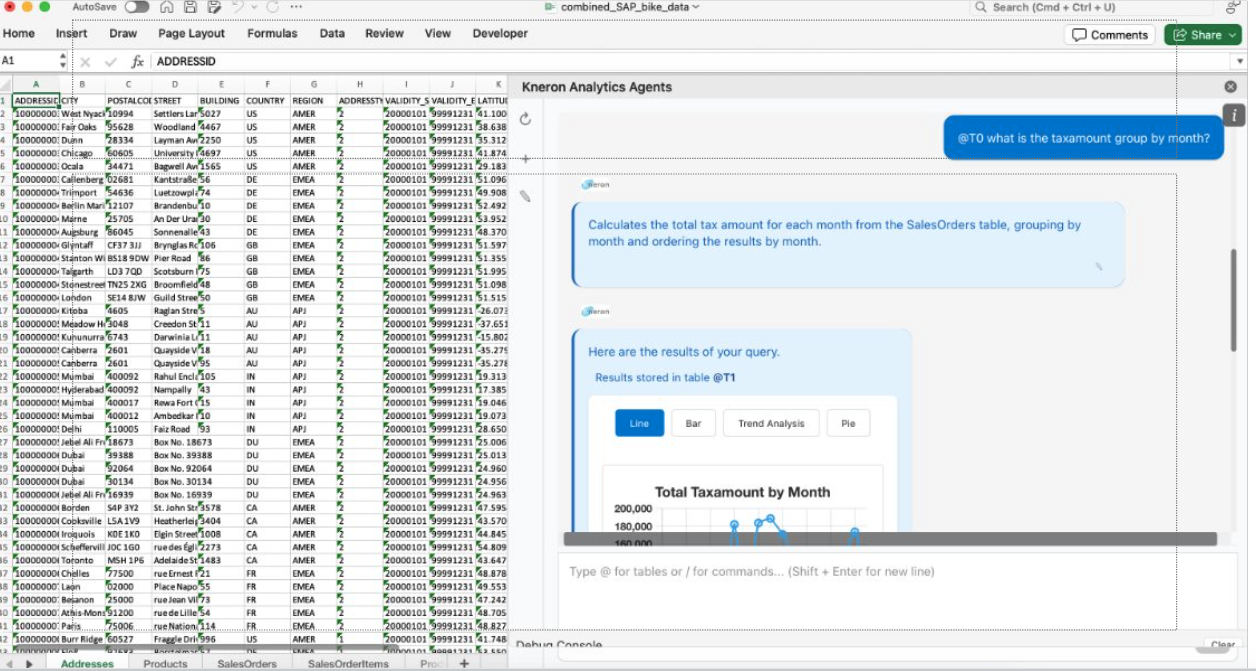
Task: Close the Kneron Analytics Agents pane
Action: coord(1231,87)
